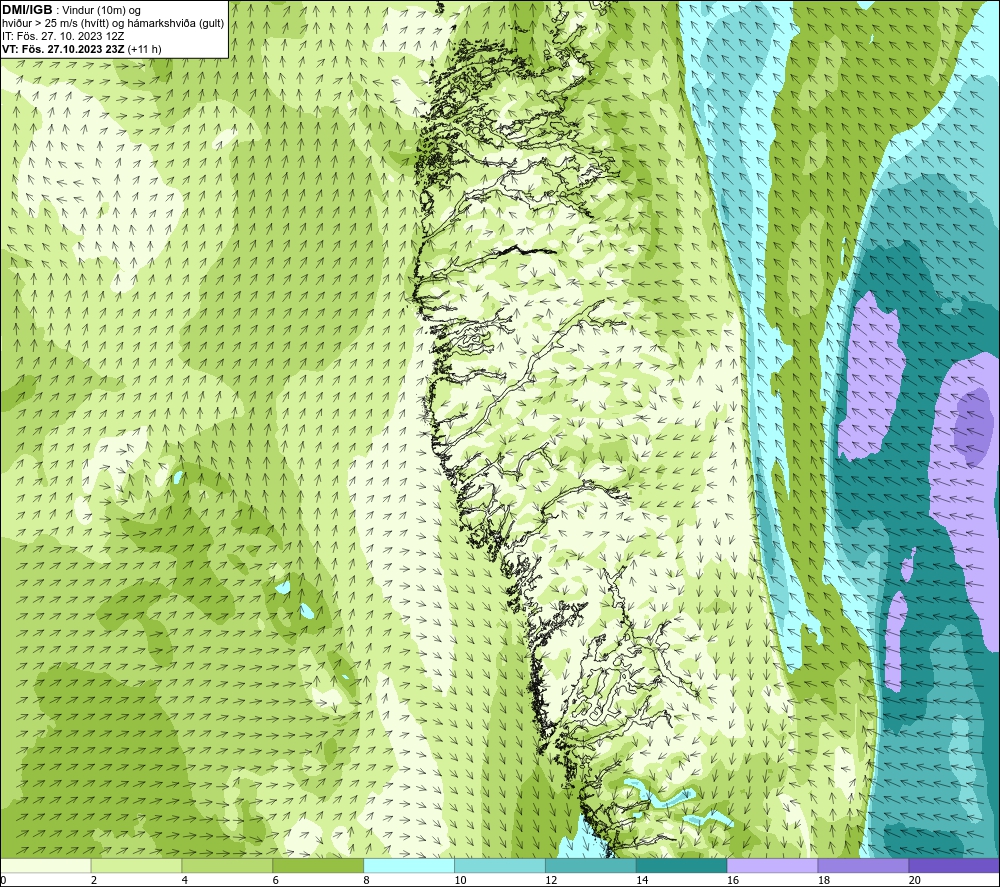Select the 16–18 m/s light purple swatch

772,865
